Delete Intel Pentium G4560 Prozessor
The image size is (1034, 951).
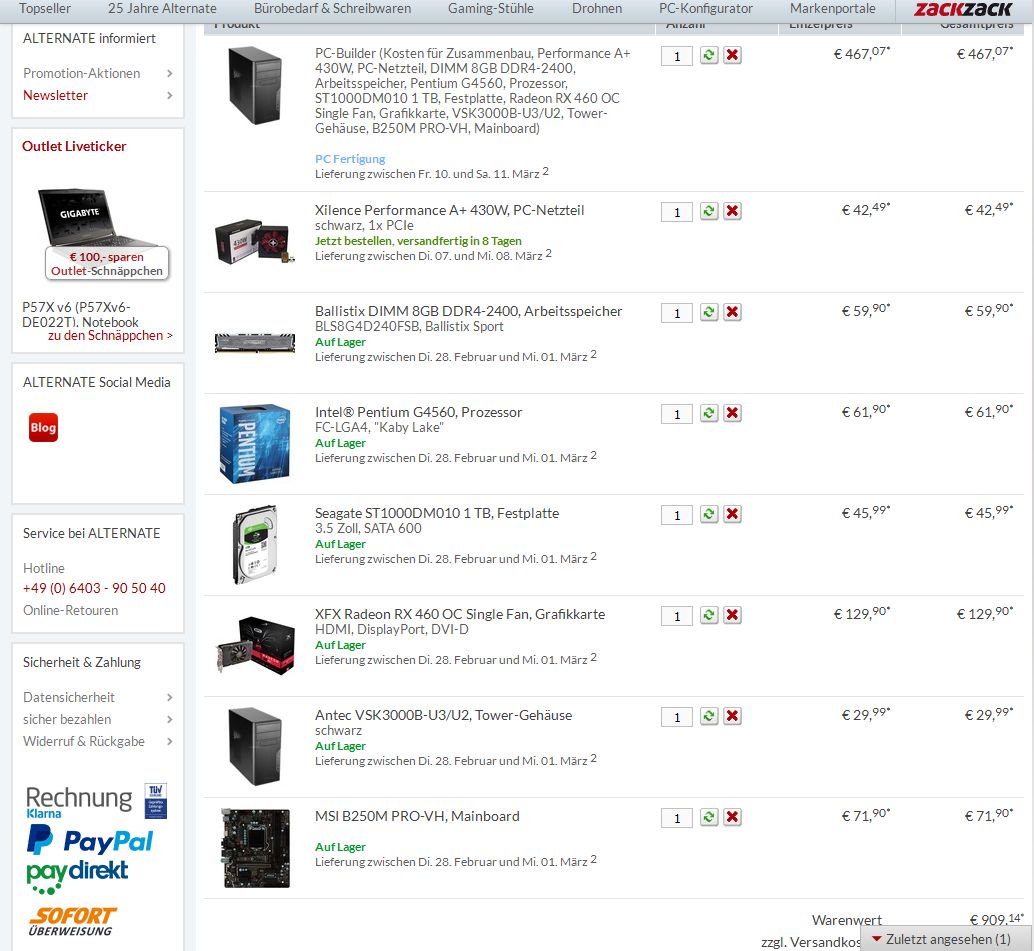(733, 414)
